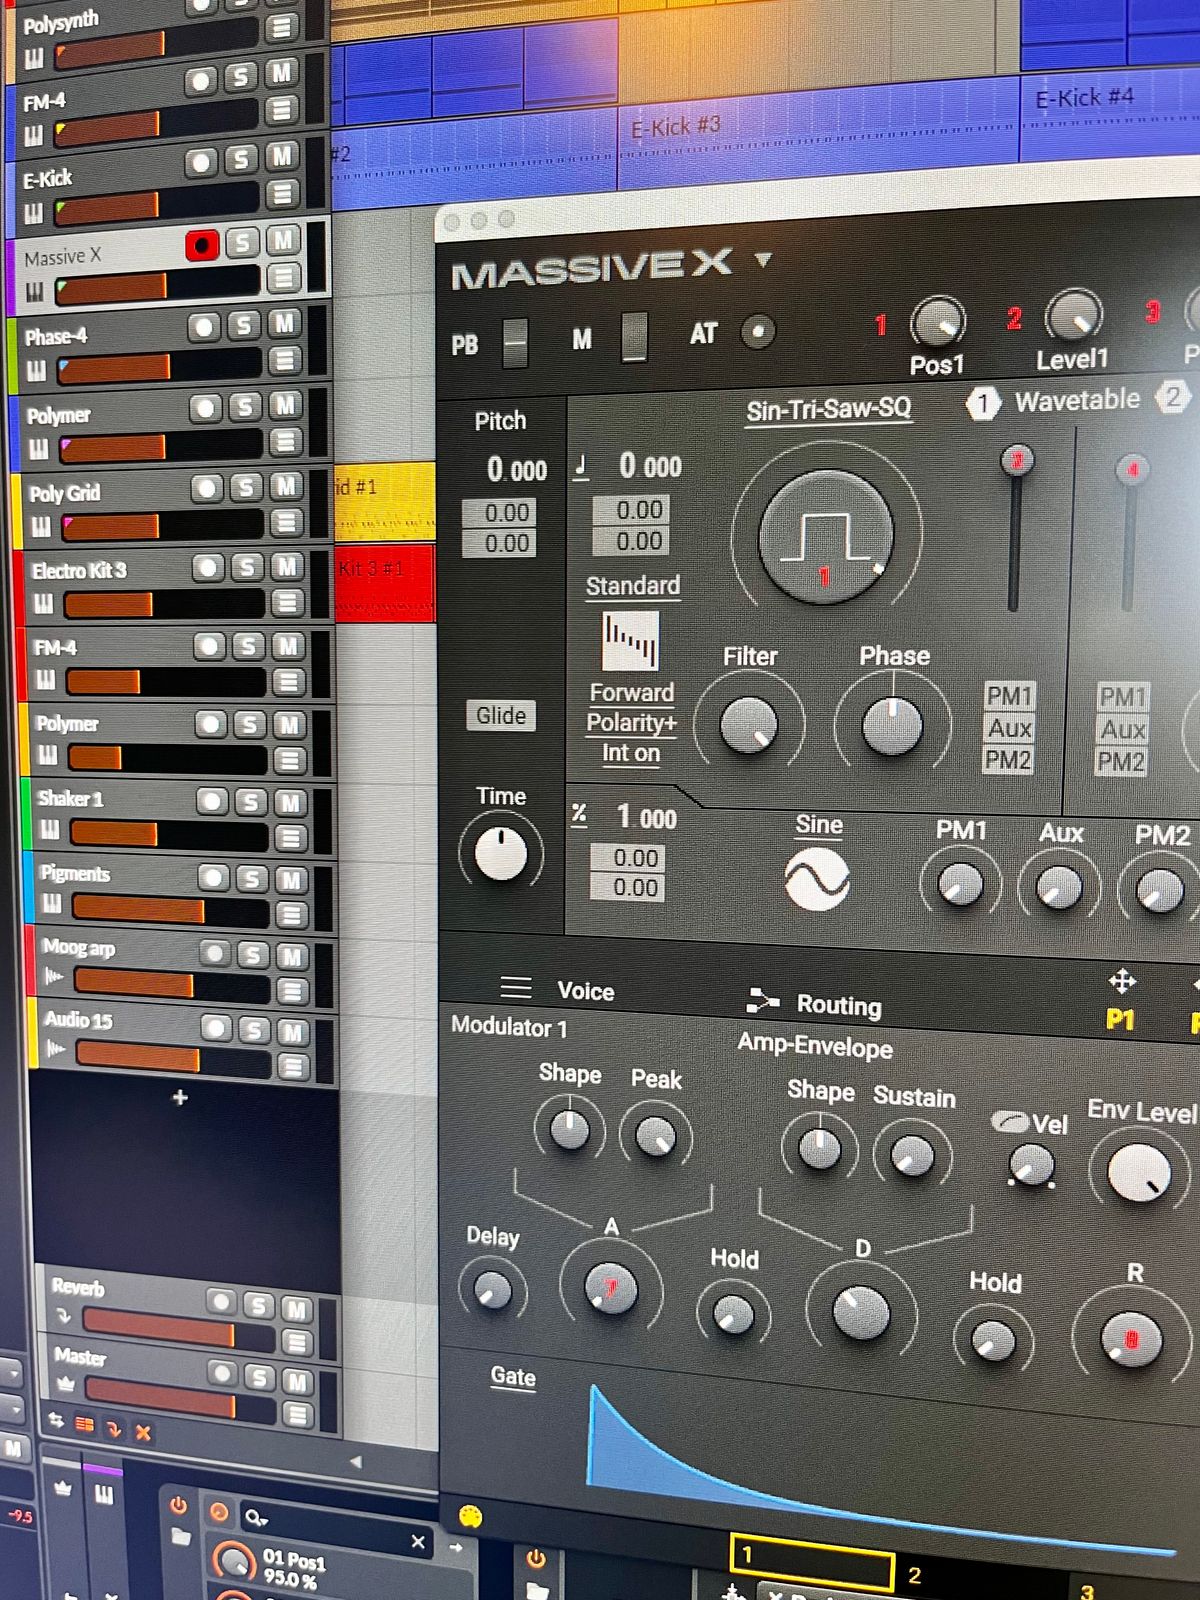The width and height of the screenshot is (1200, 1600).
Task: Click the AT aftertouch indicator button
Action: click(758, 332)
